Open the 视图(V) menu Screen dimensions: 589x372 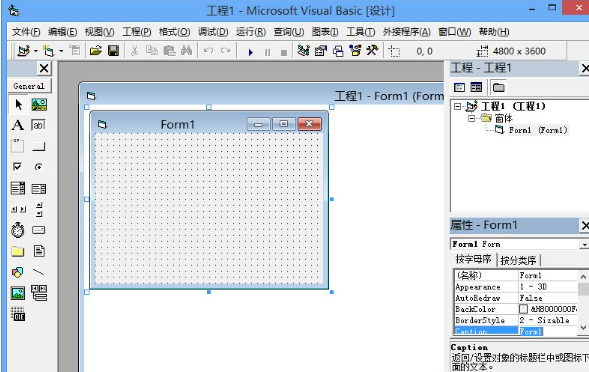click(x=99, y=32)
